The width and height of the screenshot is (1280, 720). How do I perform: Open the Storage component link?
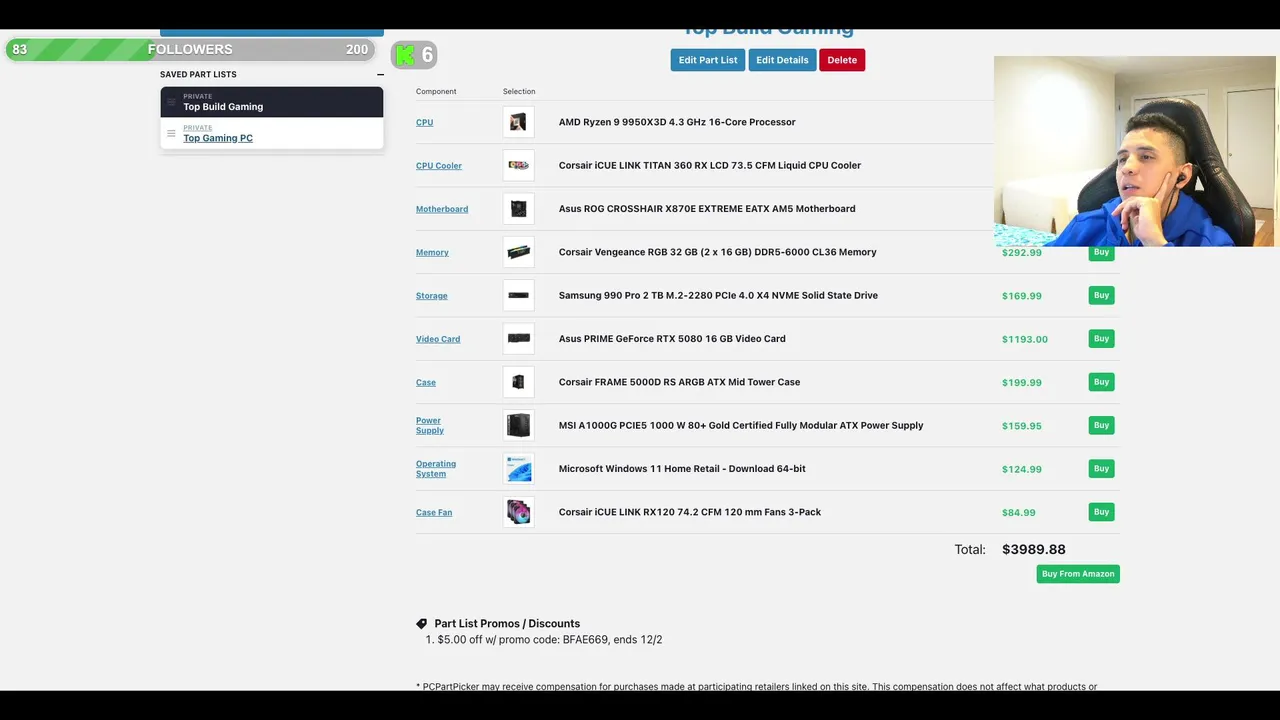click(x=432, y=296)
